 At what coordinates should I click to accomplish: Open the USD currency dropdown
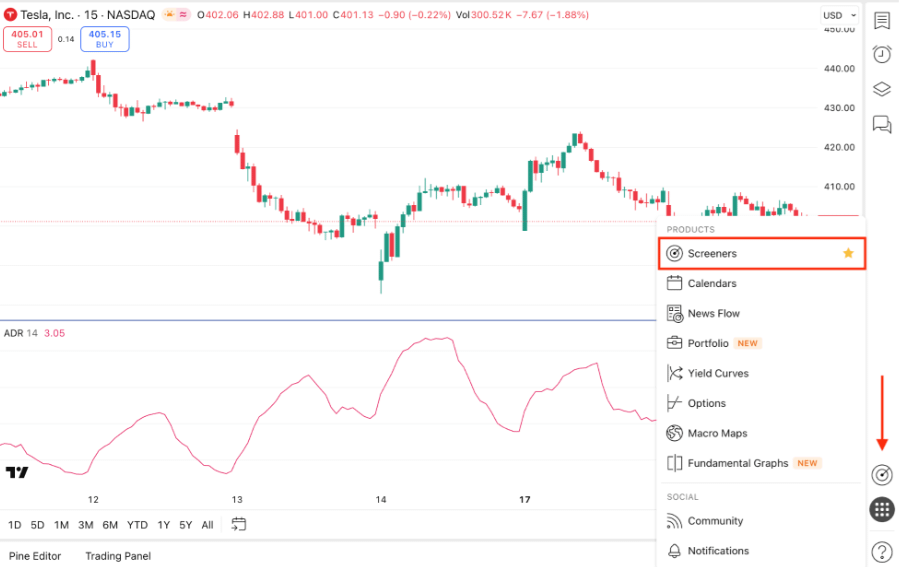(x=839, y=16)
